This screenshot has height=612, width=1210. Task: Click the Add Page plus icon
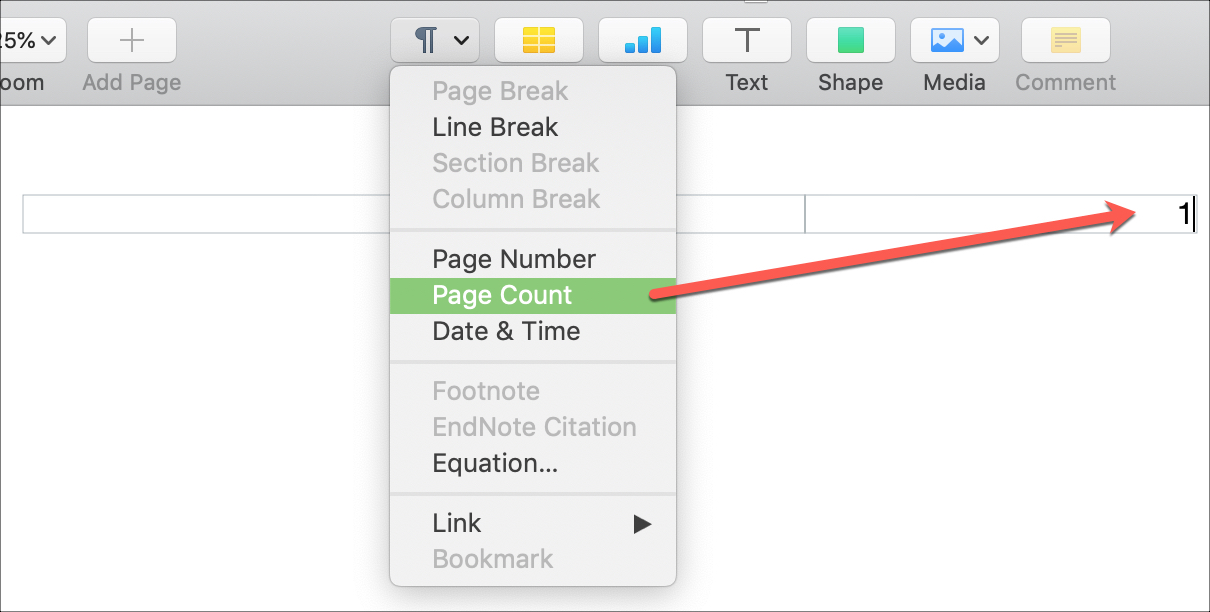(132, 40)
